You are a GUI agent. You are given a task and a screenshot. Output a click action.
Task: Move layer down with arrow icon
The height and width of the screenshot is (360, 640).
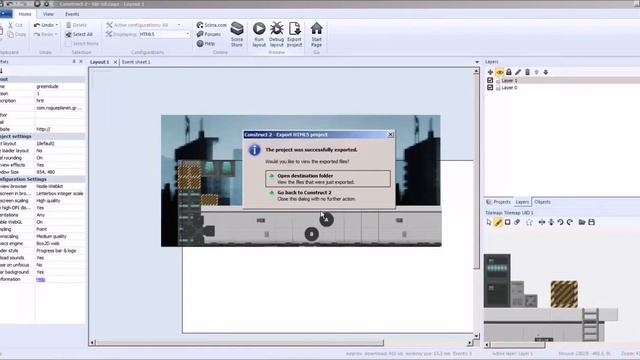546,72
